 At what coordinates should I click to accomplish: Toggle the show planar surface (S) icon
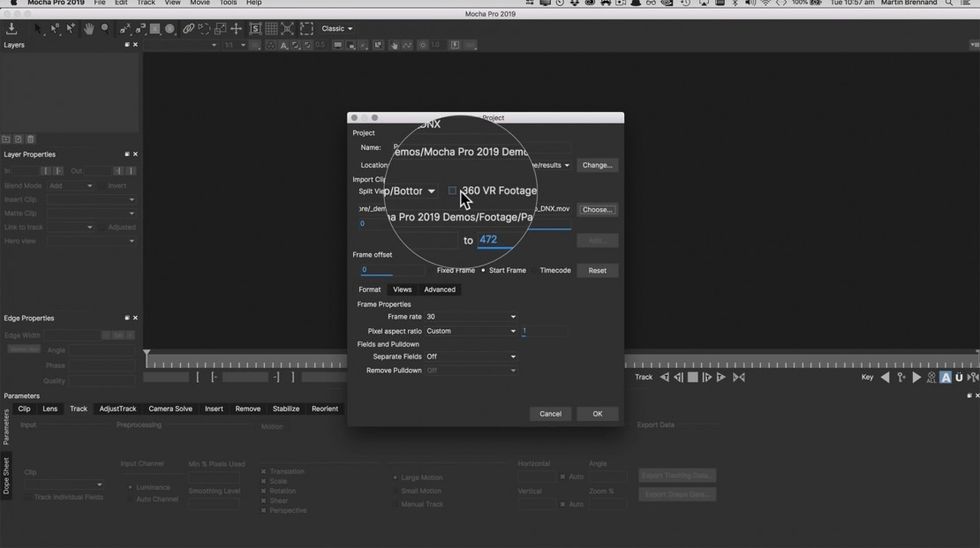click(x=256, y=29)
